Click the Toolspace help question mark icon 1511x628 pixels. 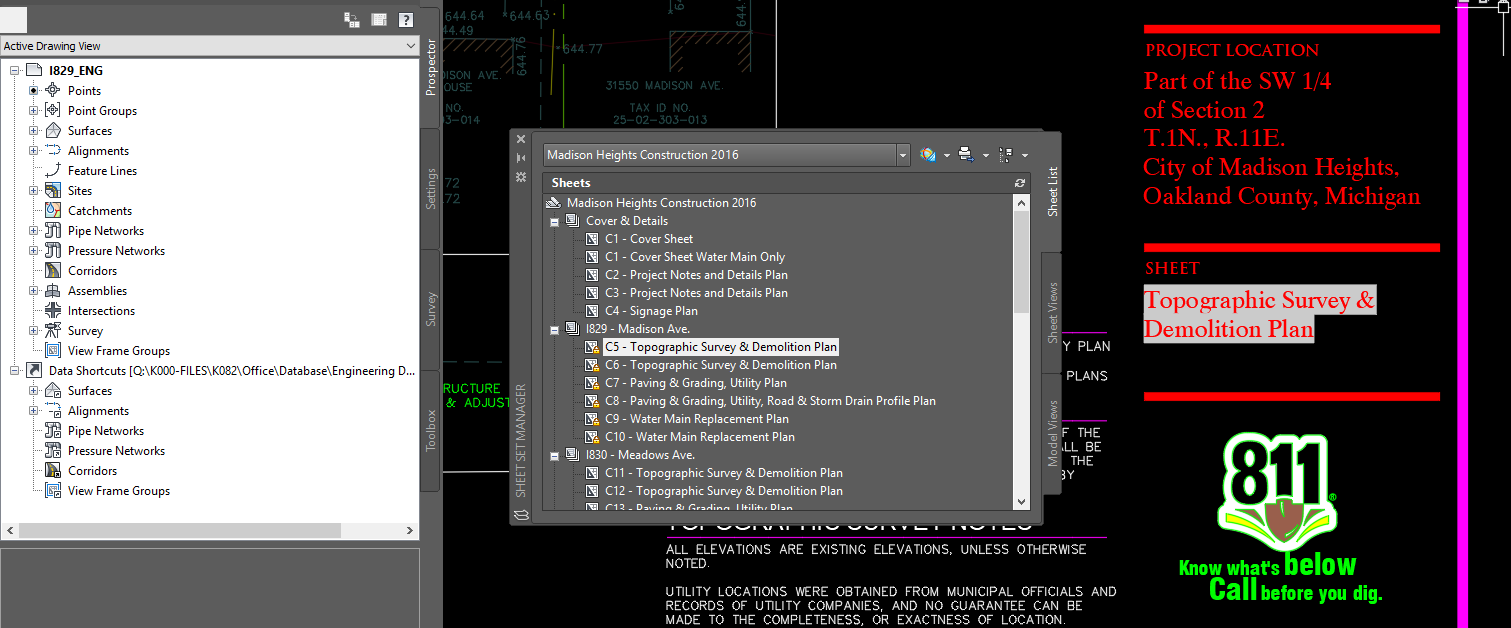tap(405, 19)
